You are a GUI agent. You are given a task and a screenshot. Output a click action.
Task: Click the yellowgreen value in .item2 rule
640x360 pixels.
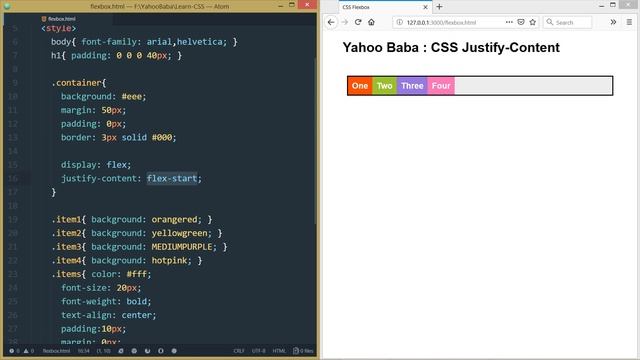click(x=179, y=233)
